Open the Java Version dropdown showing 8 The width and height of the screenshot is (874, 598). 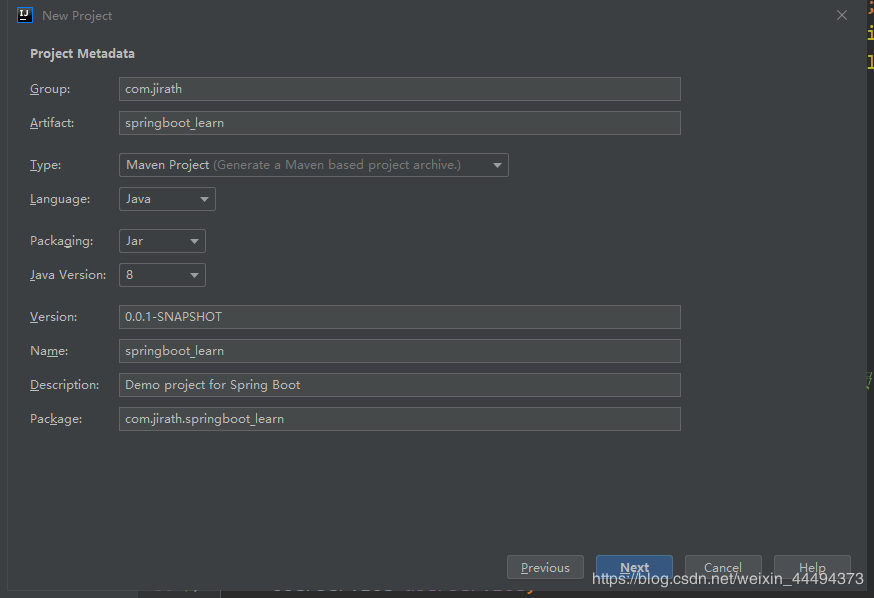pyautogui.click(x=162, y=275)
